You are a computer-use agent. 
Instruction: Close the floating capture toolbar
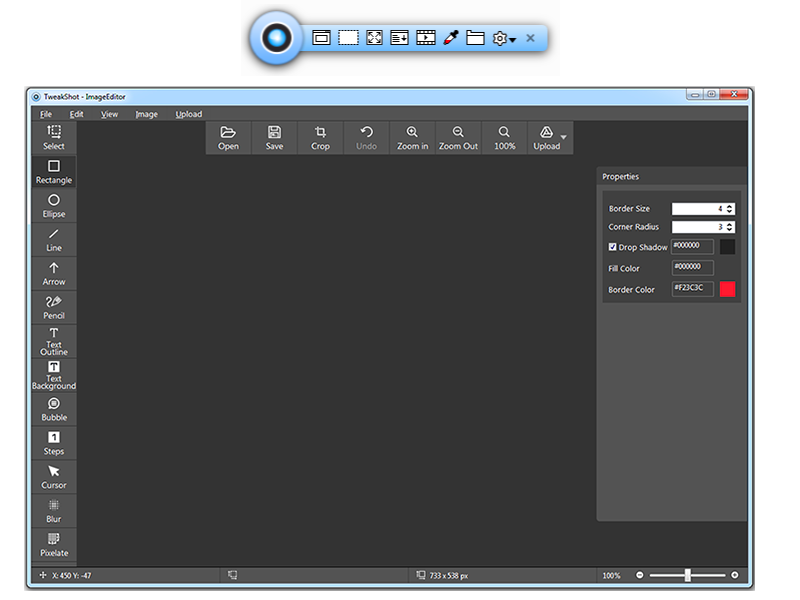(531, 38)
